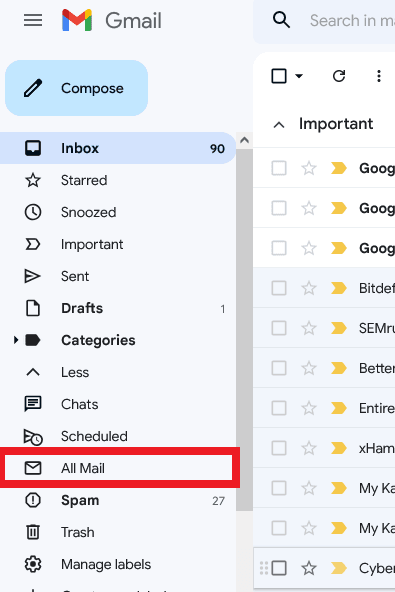Click the Spam count 27
This screenshot has height=592, width=395.
(x=218, y=501)
